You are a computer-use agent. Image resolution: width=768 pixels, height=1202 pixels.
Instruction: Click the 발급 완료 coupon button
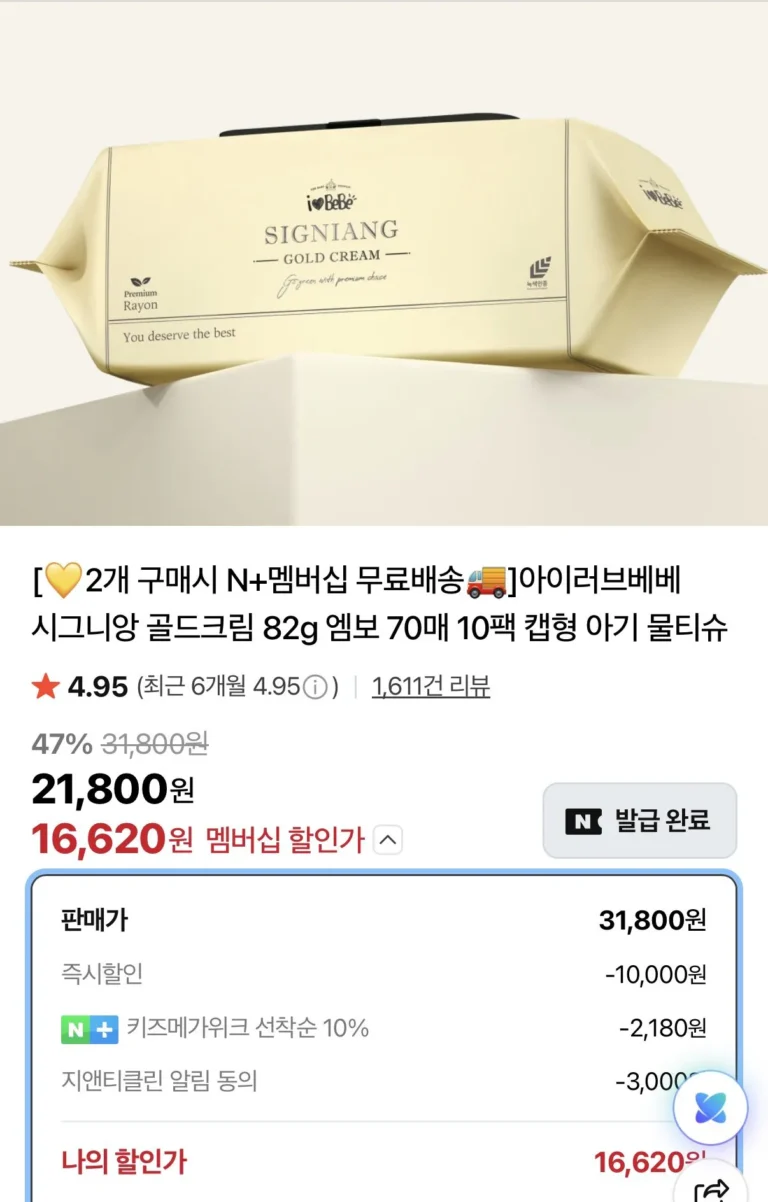coord(640,821)
